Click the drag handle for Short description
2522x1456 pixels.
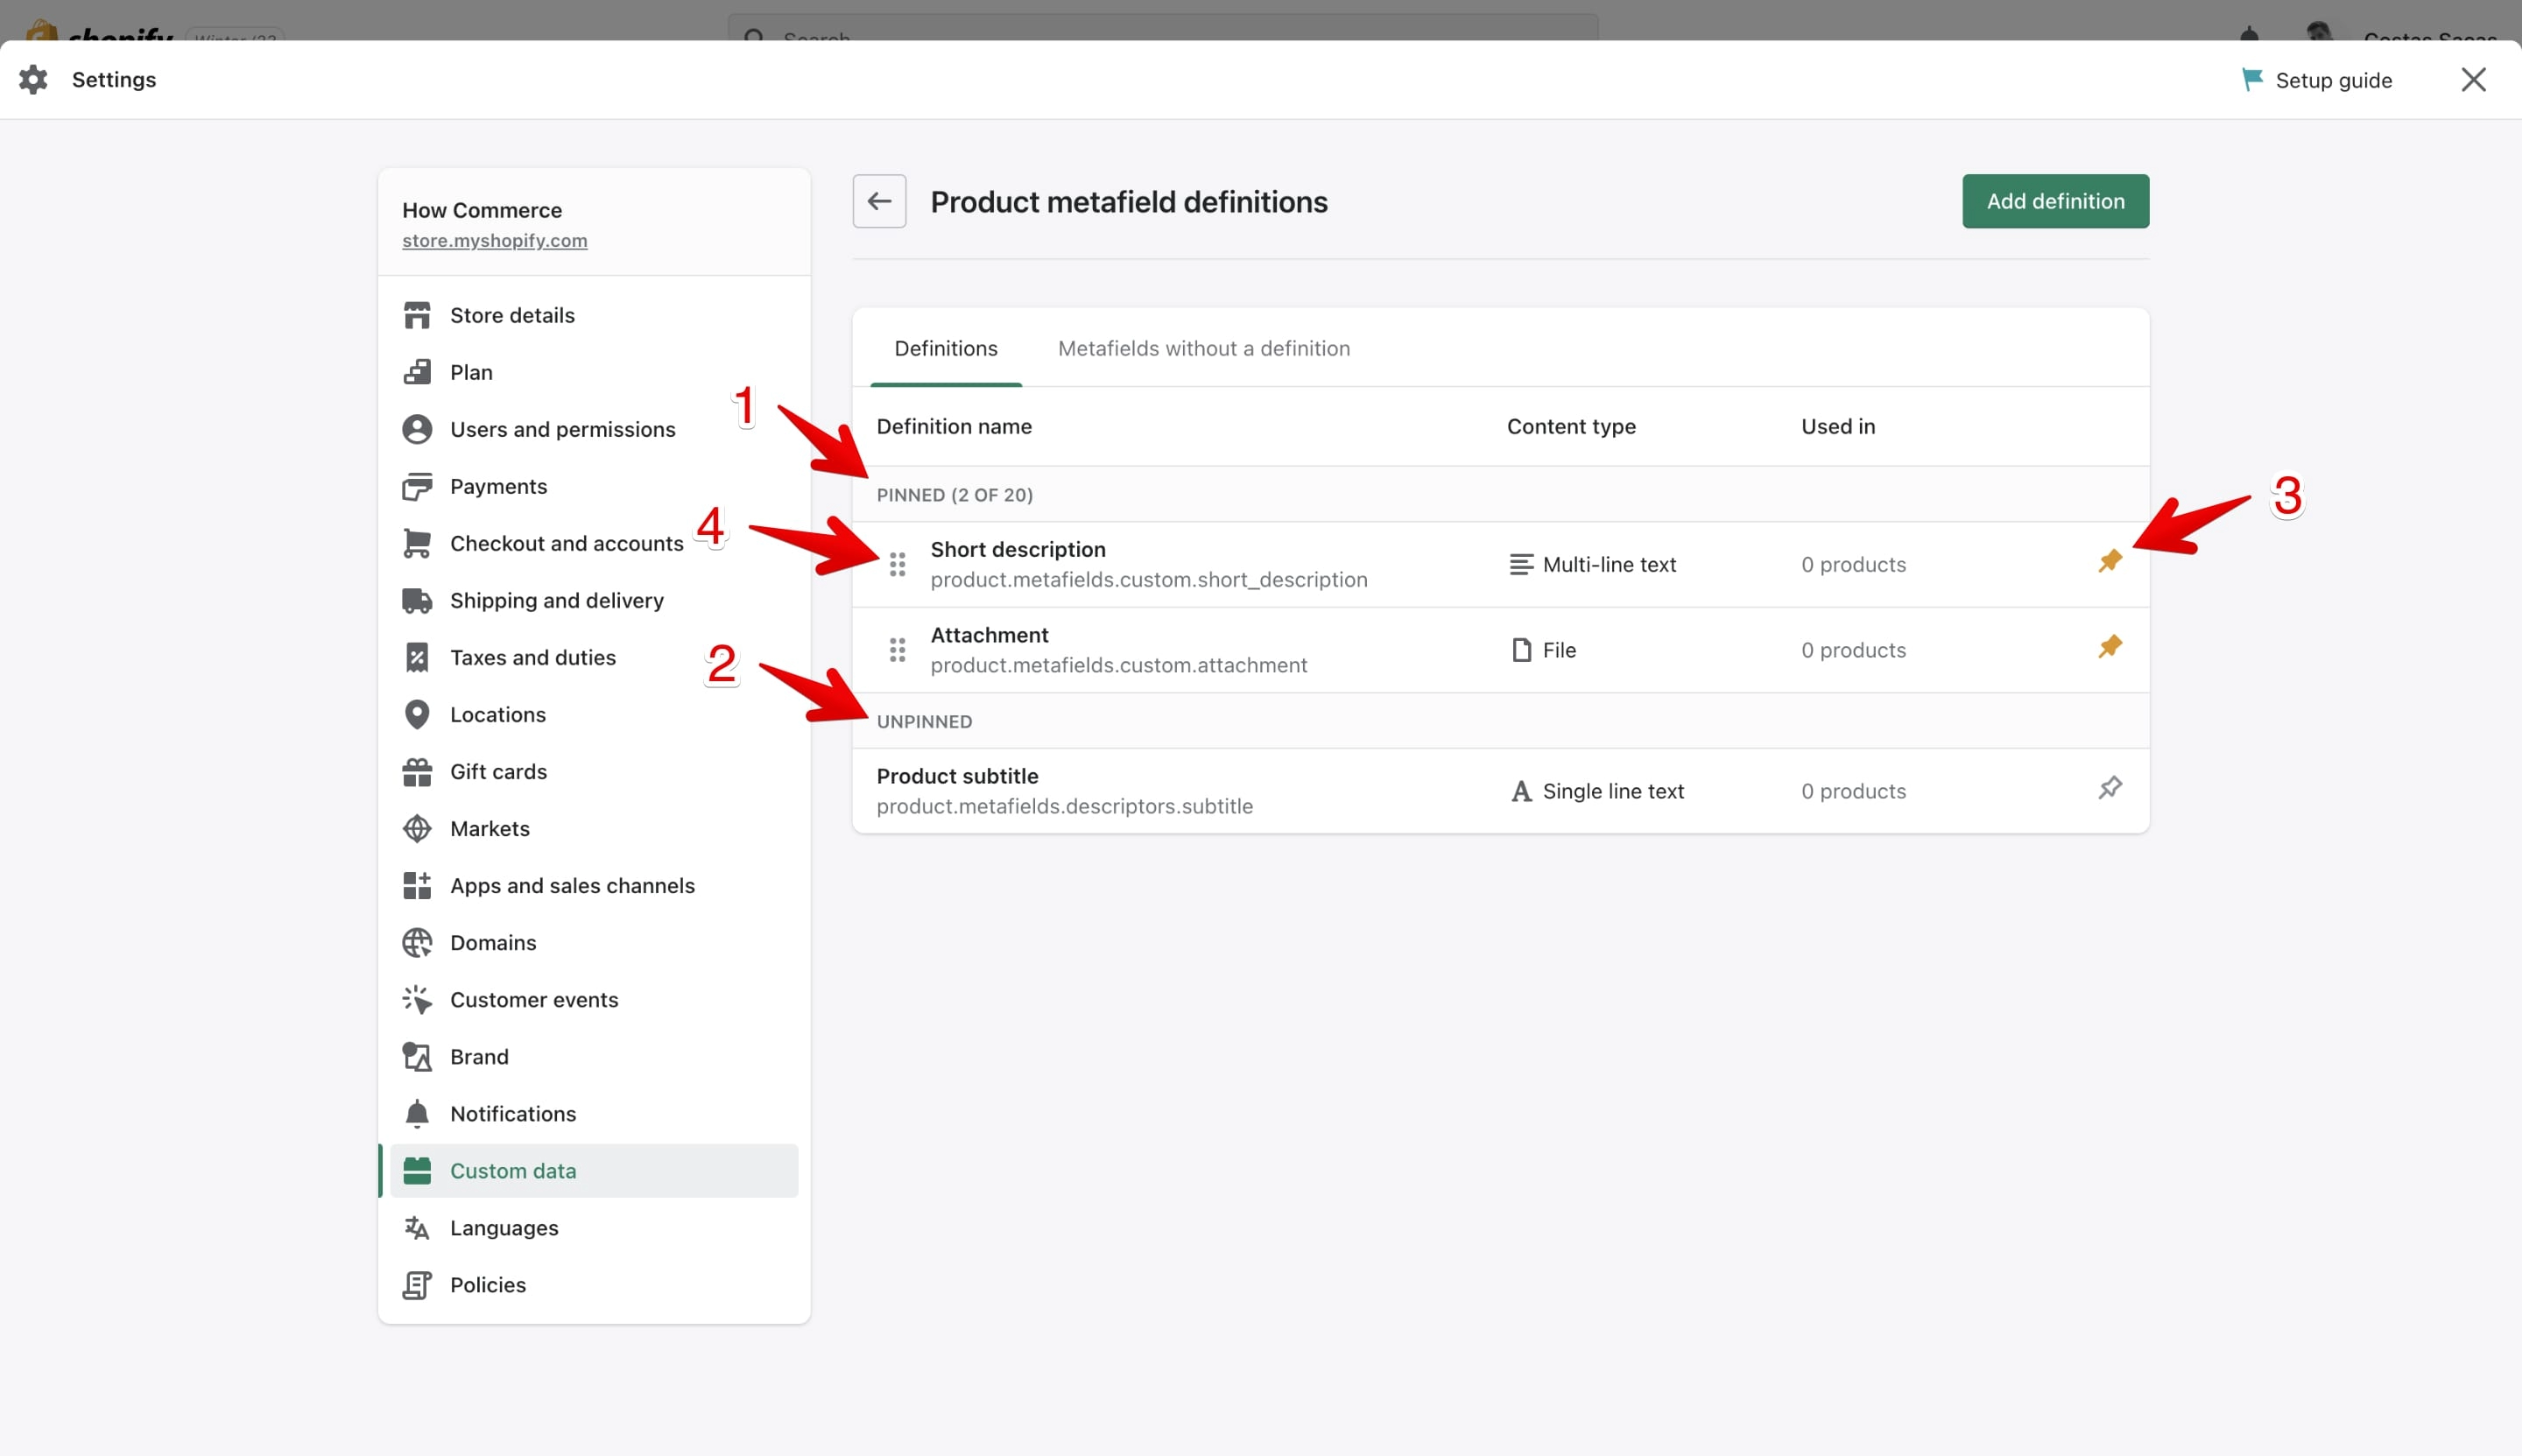[898, 564]
